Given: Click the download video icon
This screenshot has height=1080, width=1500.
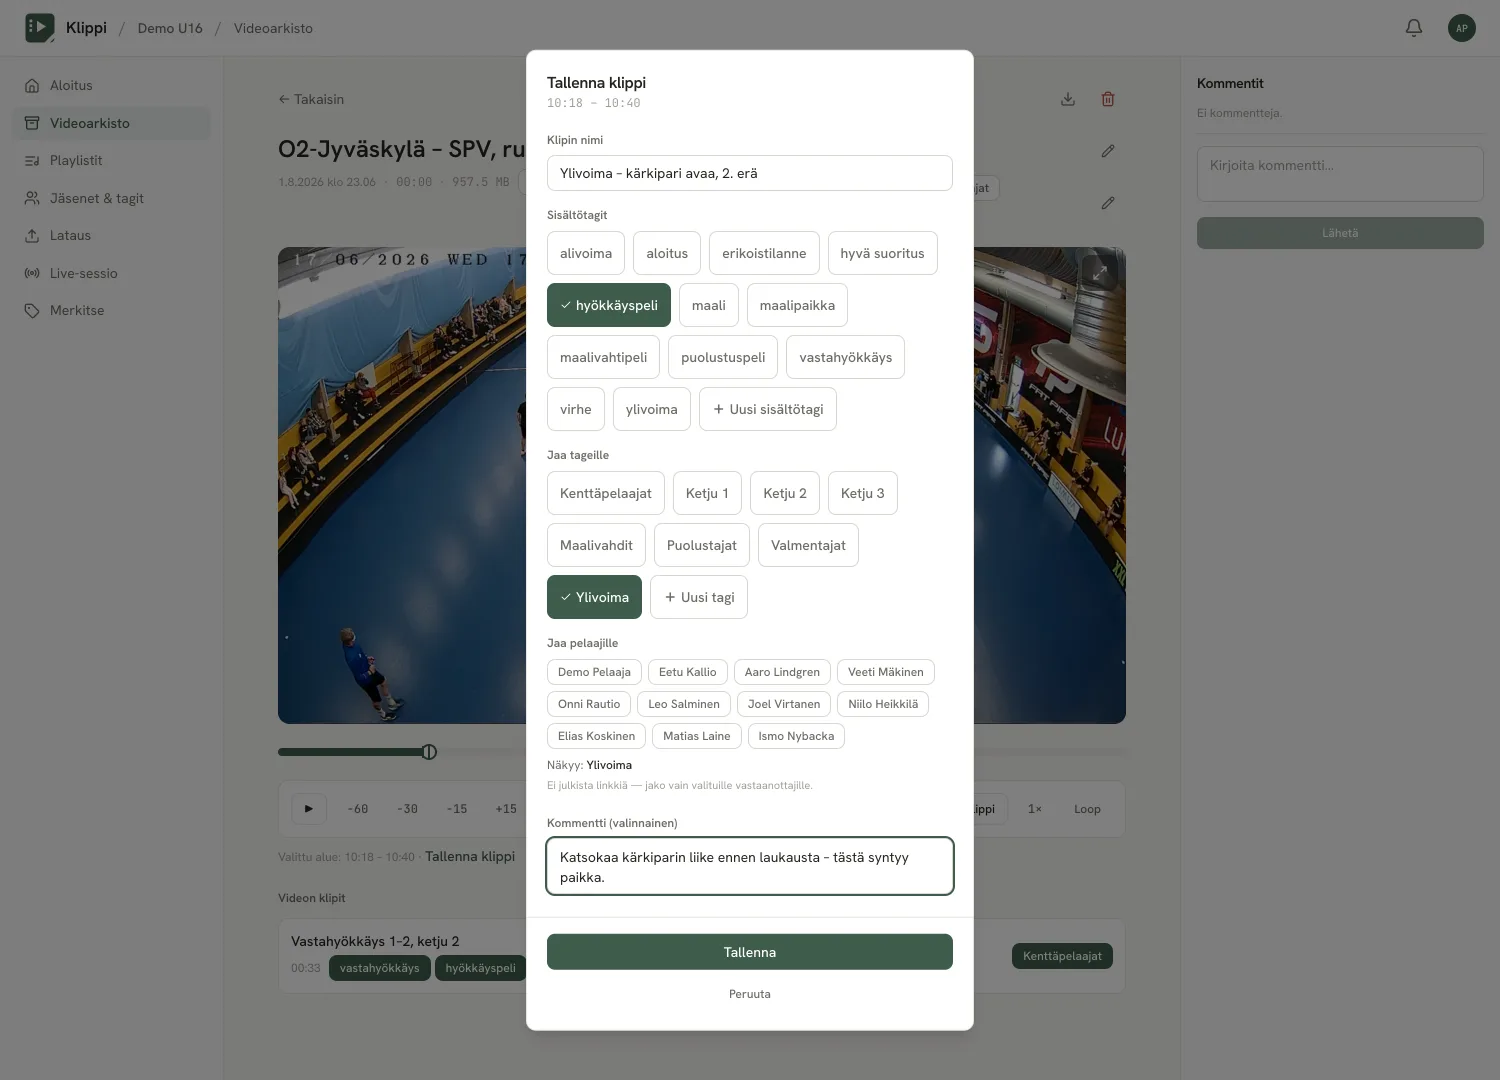Looking at the screenshot, I should coord(1068,99).
